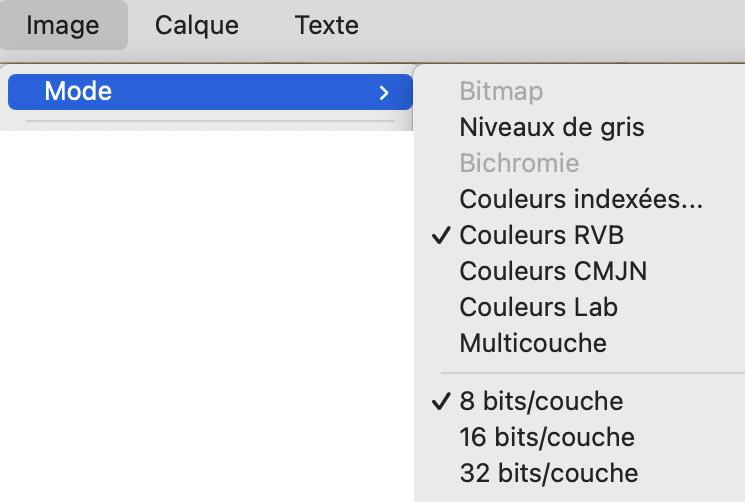Click the checkmark beside Couleurs RVB
This screenshot has width=745, height=502.
440,236
